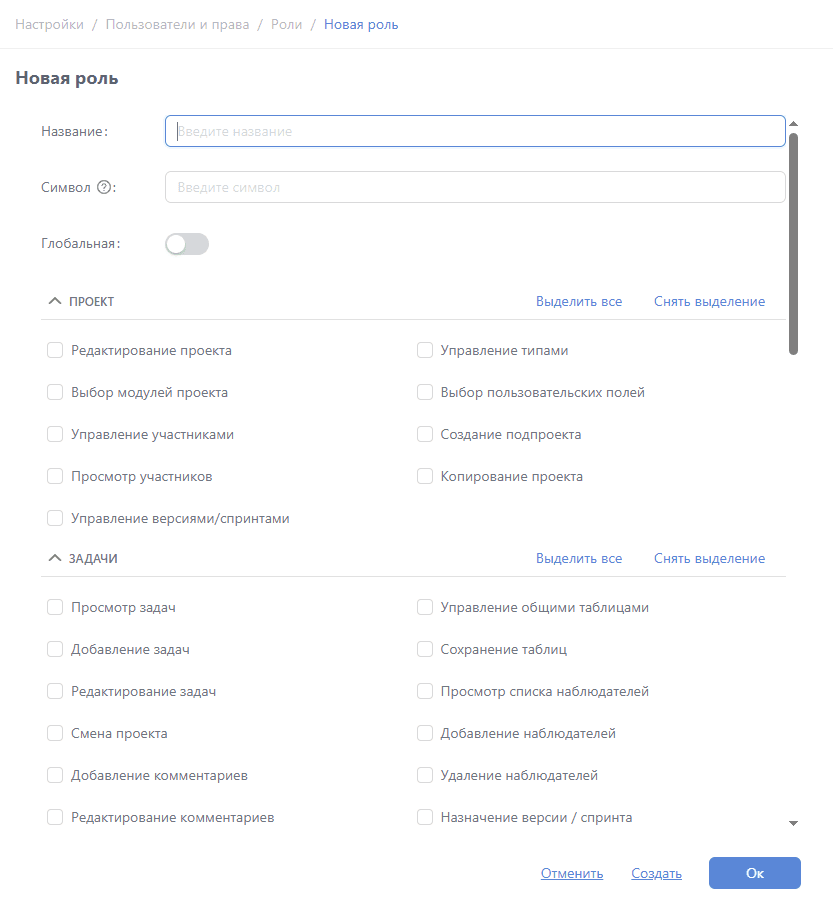Open Настройки breadcrumb
Viewport: 833px width, 903px height.
(50, 24)
